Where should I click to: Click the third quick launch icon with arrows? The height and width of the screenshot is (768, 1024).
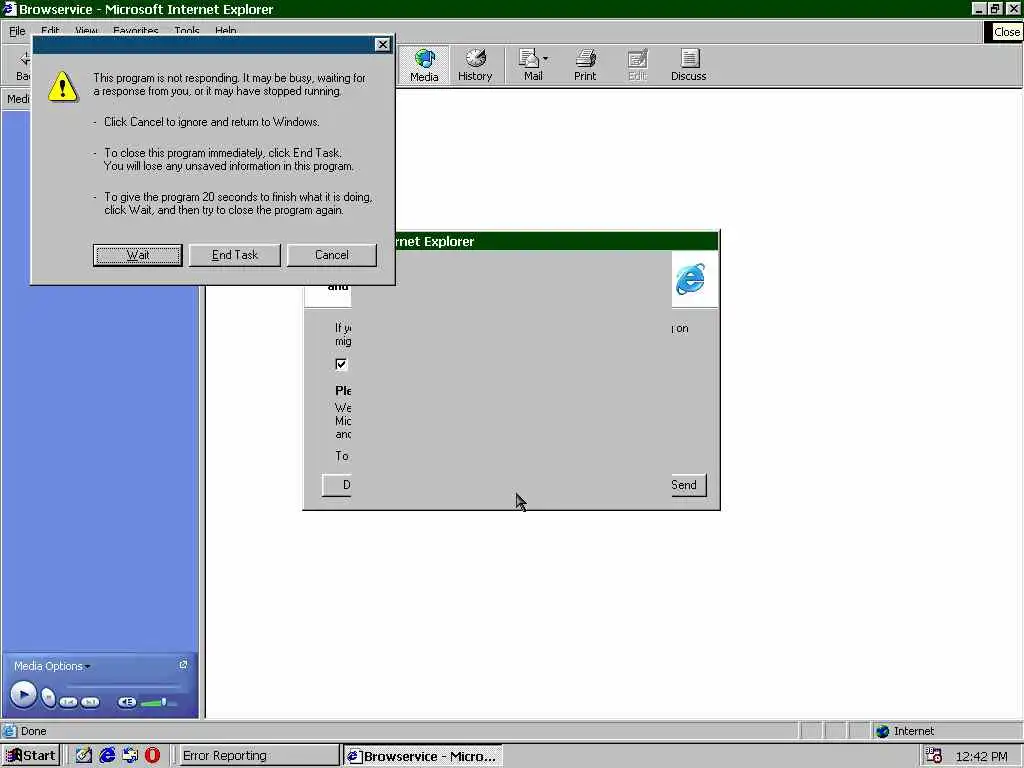(130, 755)
